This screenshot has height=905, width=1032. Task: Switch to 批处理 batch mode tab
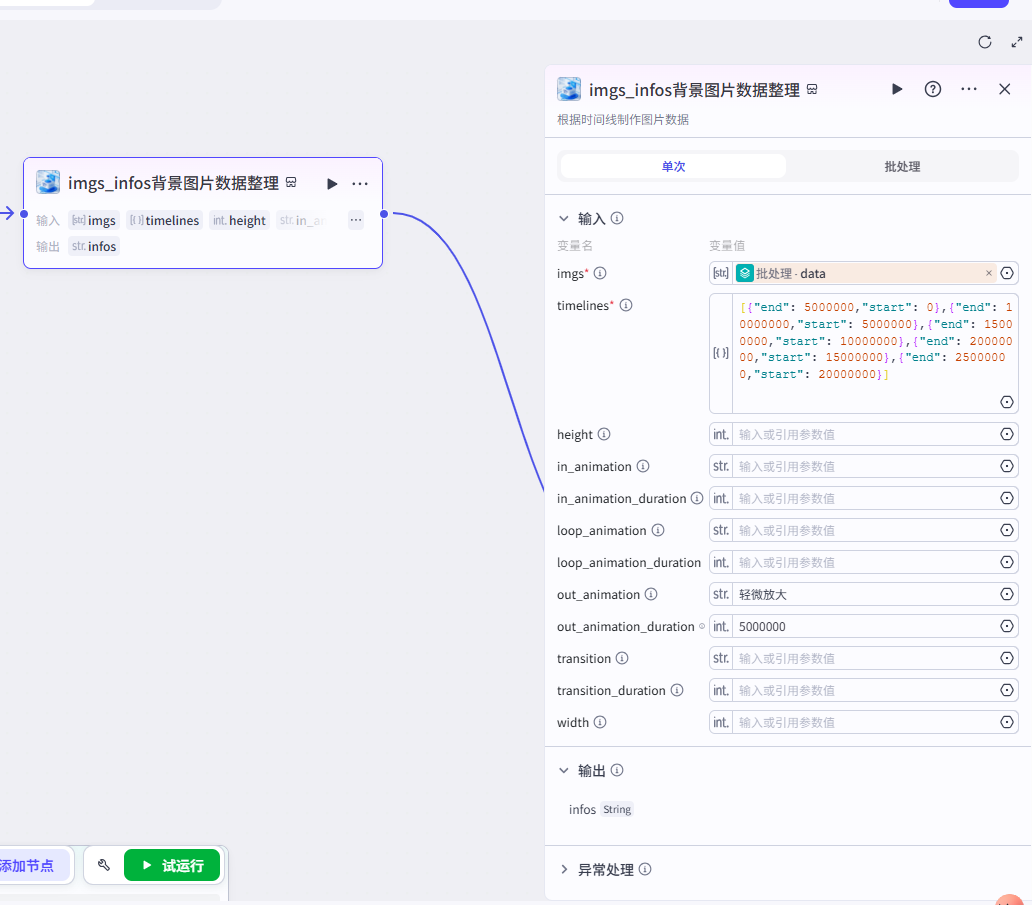[902, 166]
